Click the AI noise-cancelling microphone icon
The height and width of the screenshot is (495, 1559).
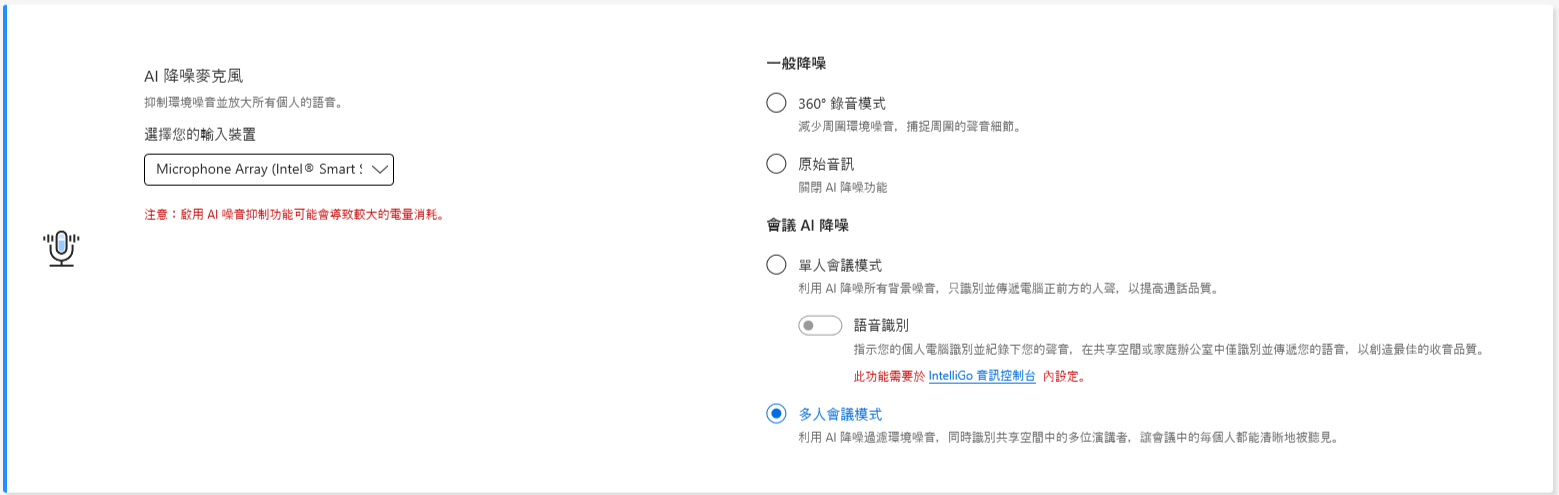pos(62,248)
